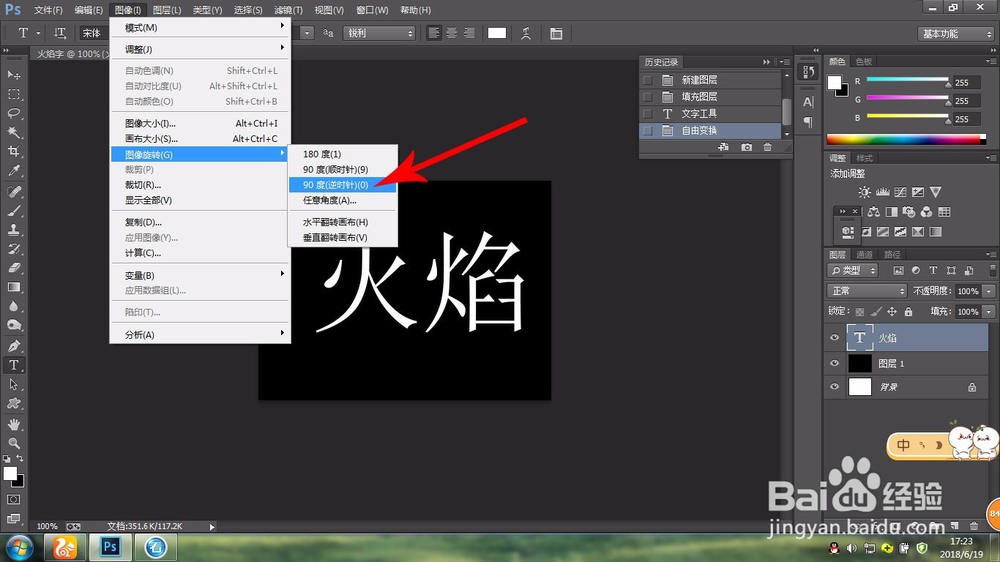Select the Hand tool

point(13,424)
